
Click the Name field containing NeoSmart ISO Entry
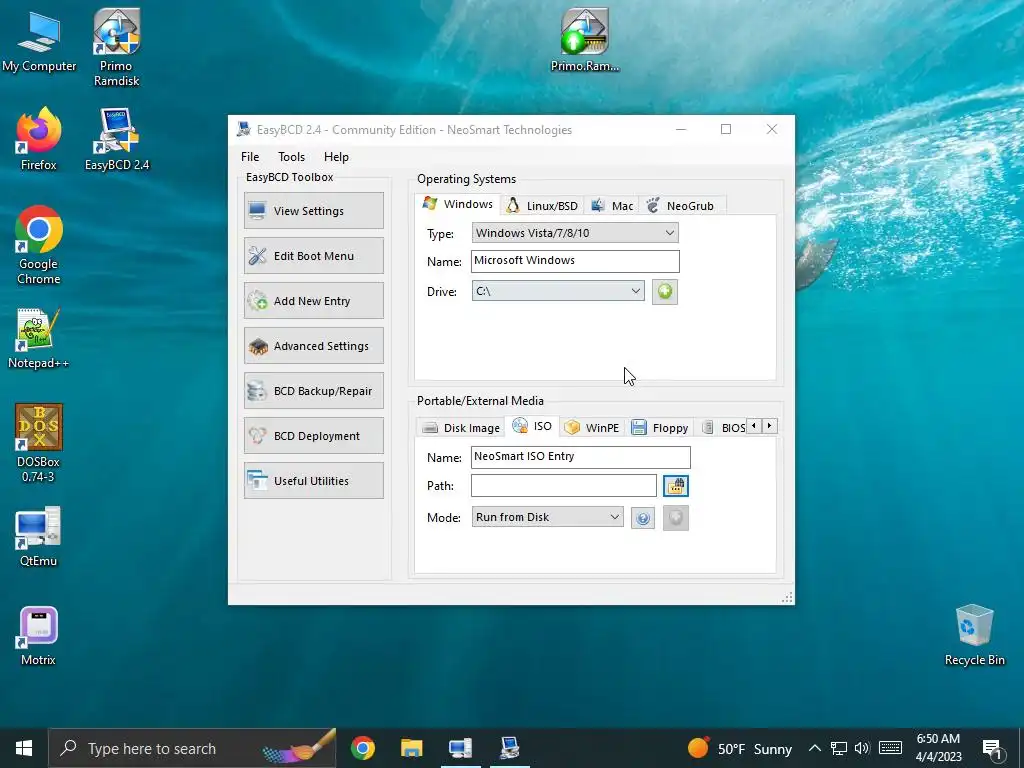[580, 457]
